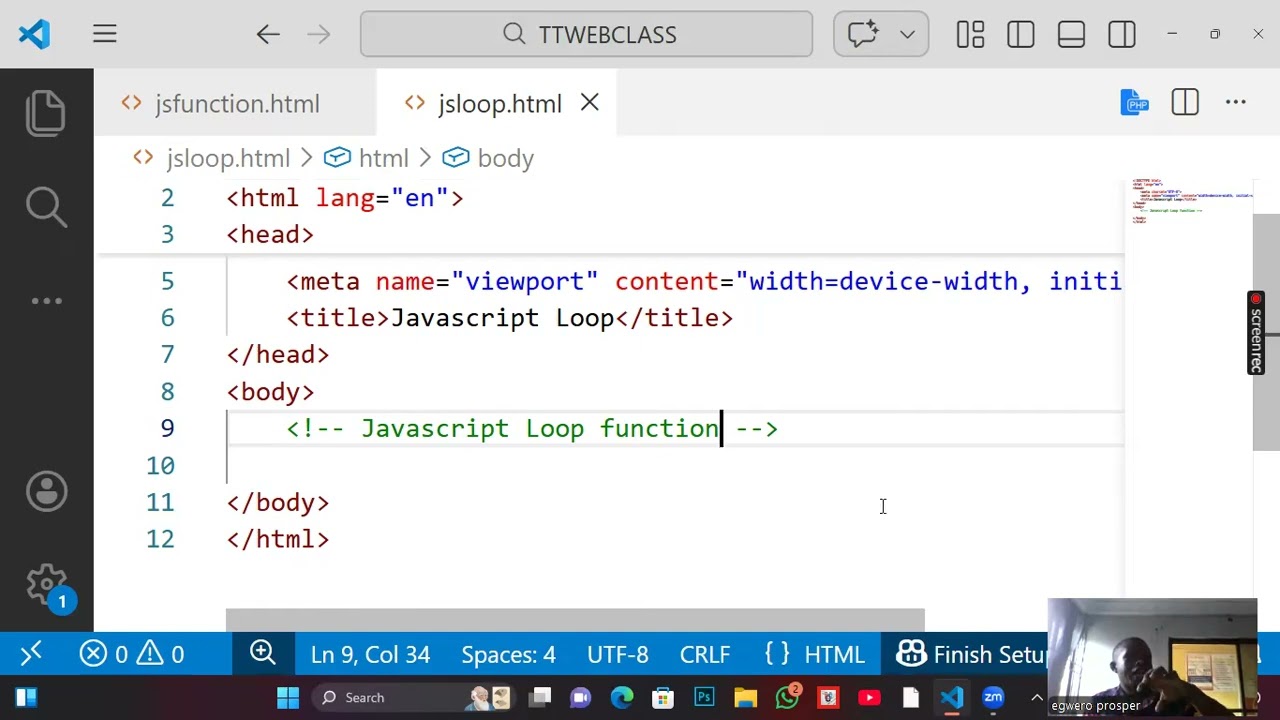Click the vertical scrollbar of the editor
Screen dimensions: 1280x720
pos(1266,332)
